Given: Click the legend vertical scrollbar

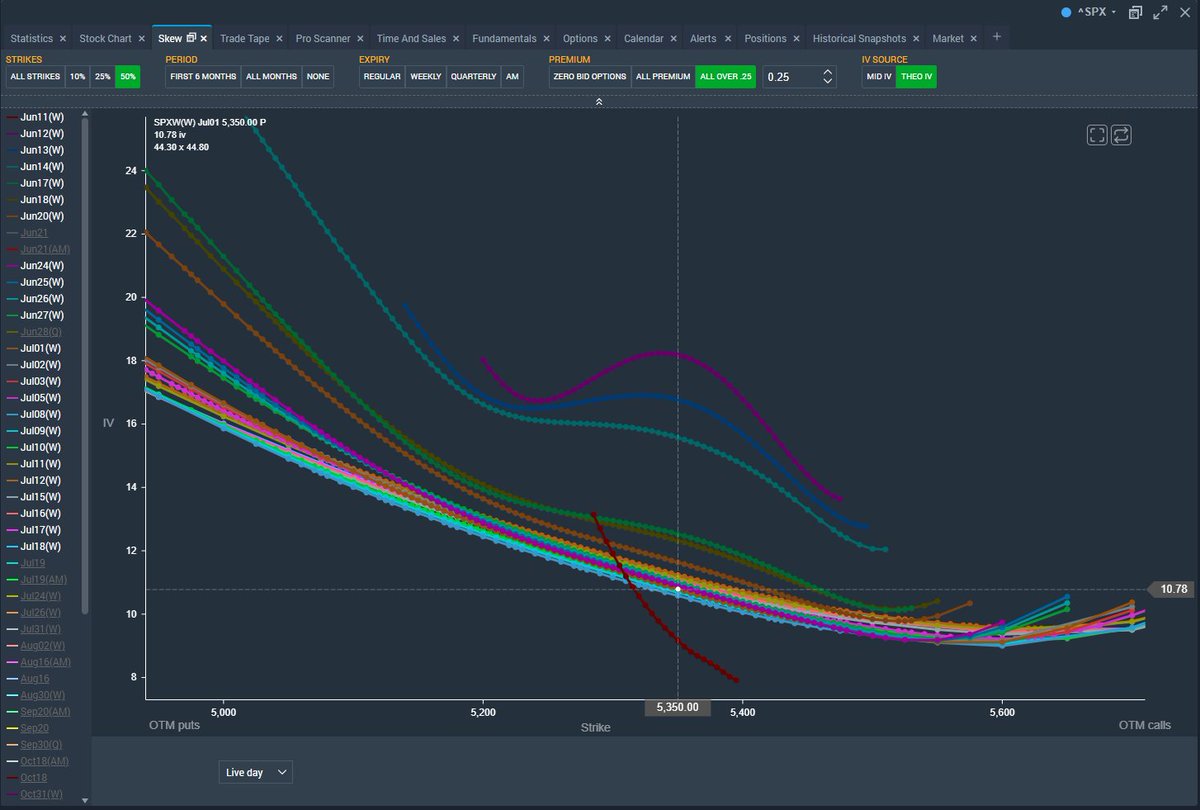Looking at the screenshot, I should coord(85,365).
